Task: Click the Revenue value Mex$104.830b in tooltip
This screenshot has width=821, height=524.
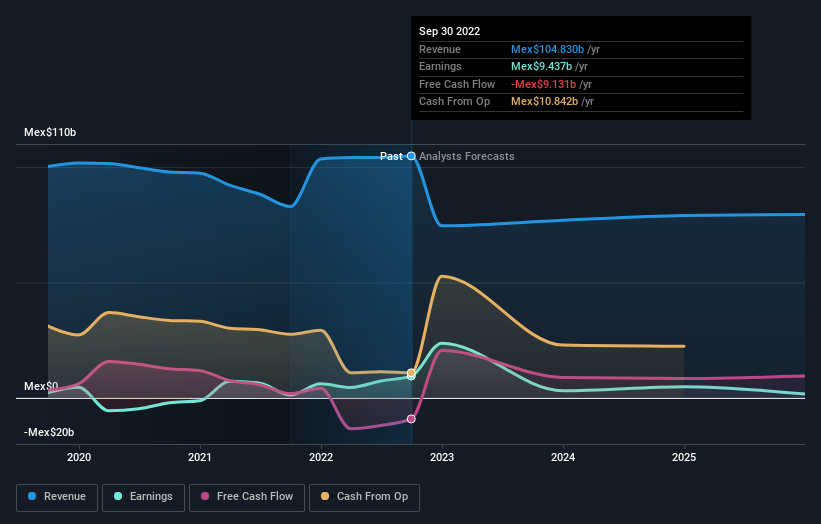Action: (547, 49)
